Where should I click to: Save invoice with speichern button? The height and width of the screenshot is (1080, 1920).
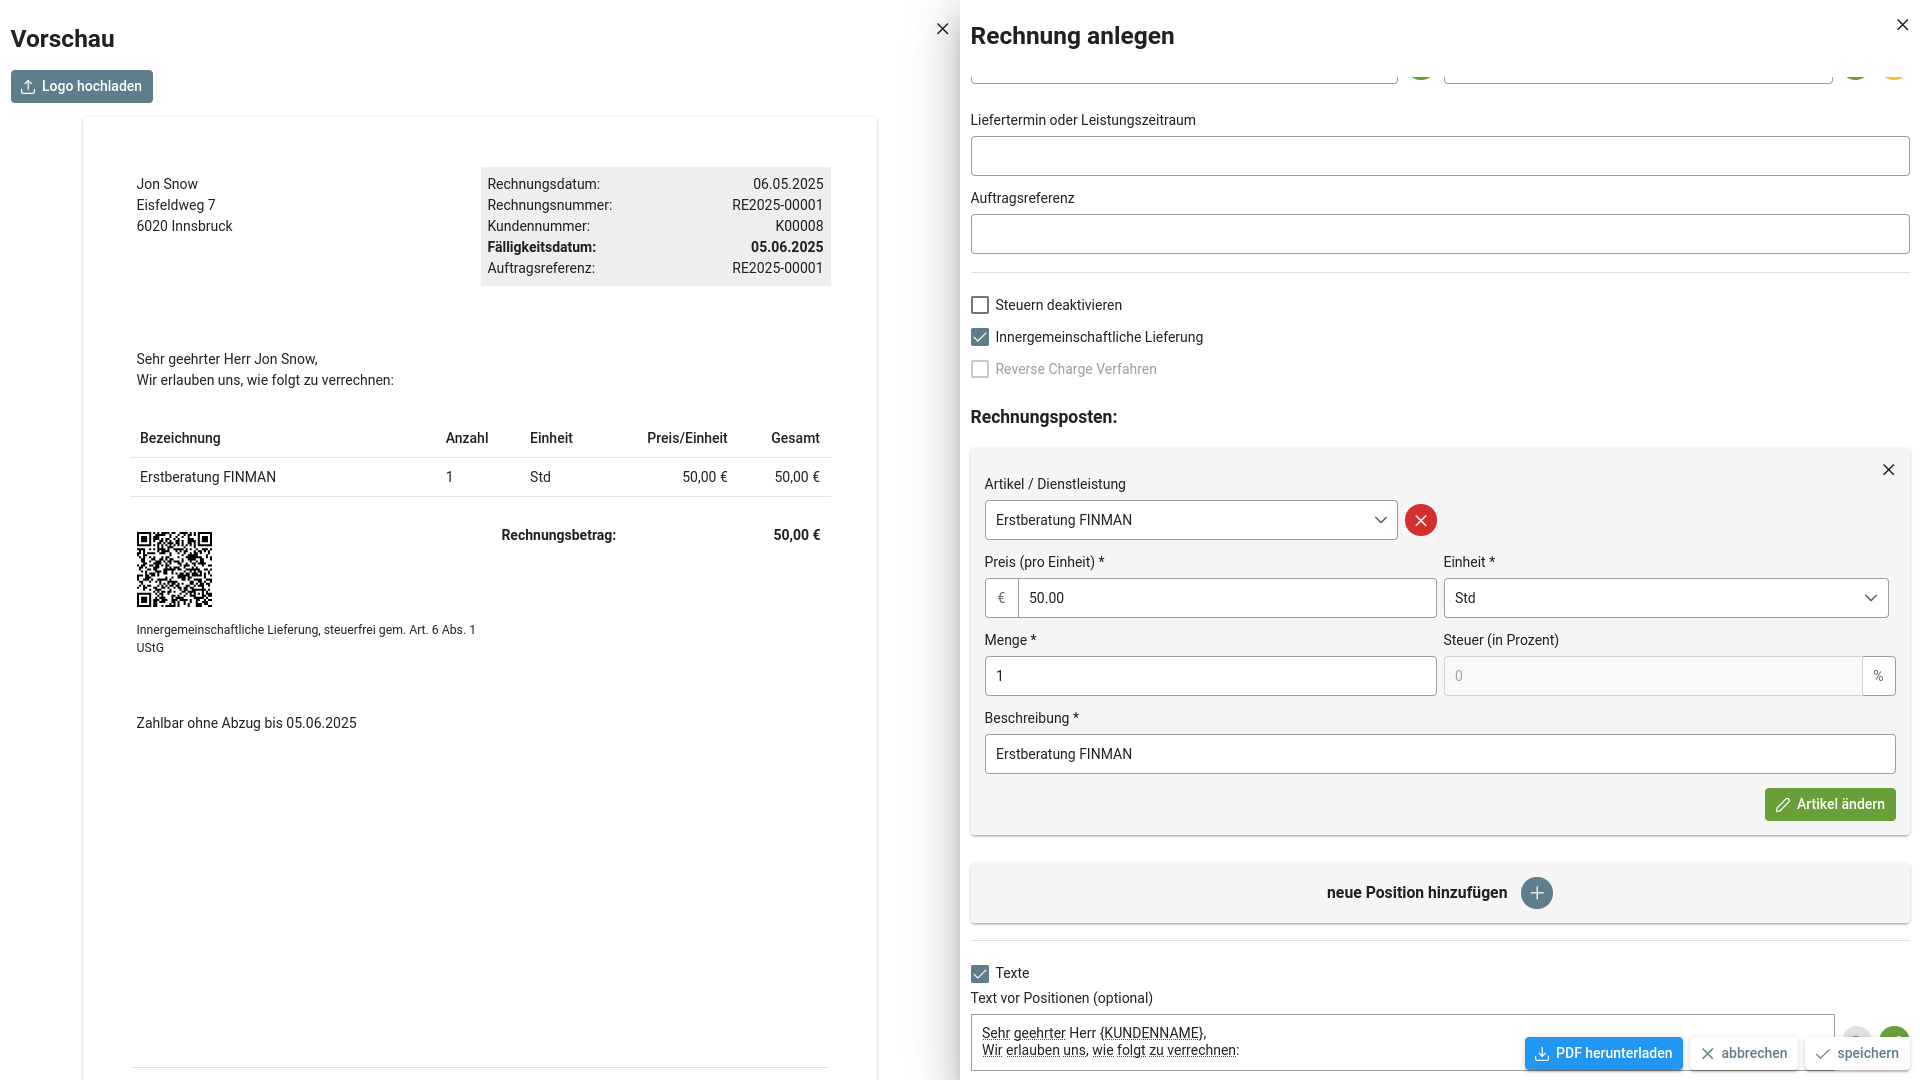point(1856,1053)
